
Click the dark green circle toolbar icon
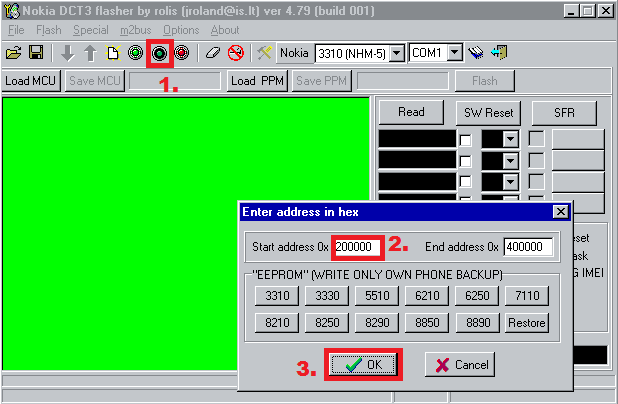160,53
